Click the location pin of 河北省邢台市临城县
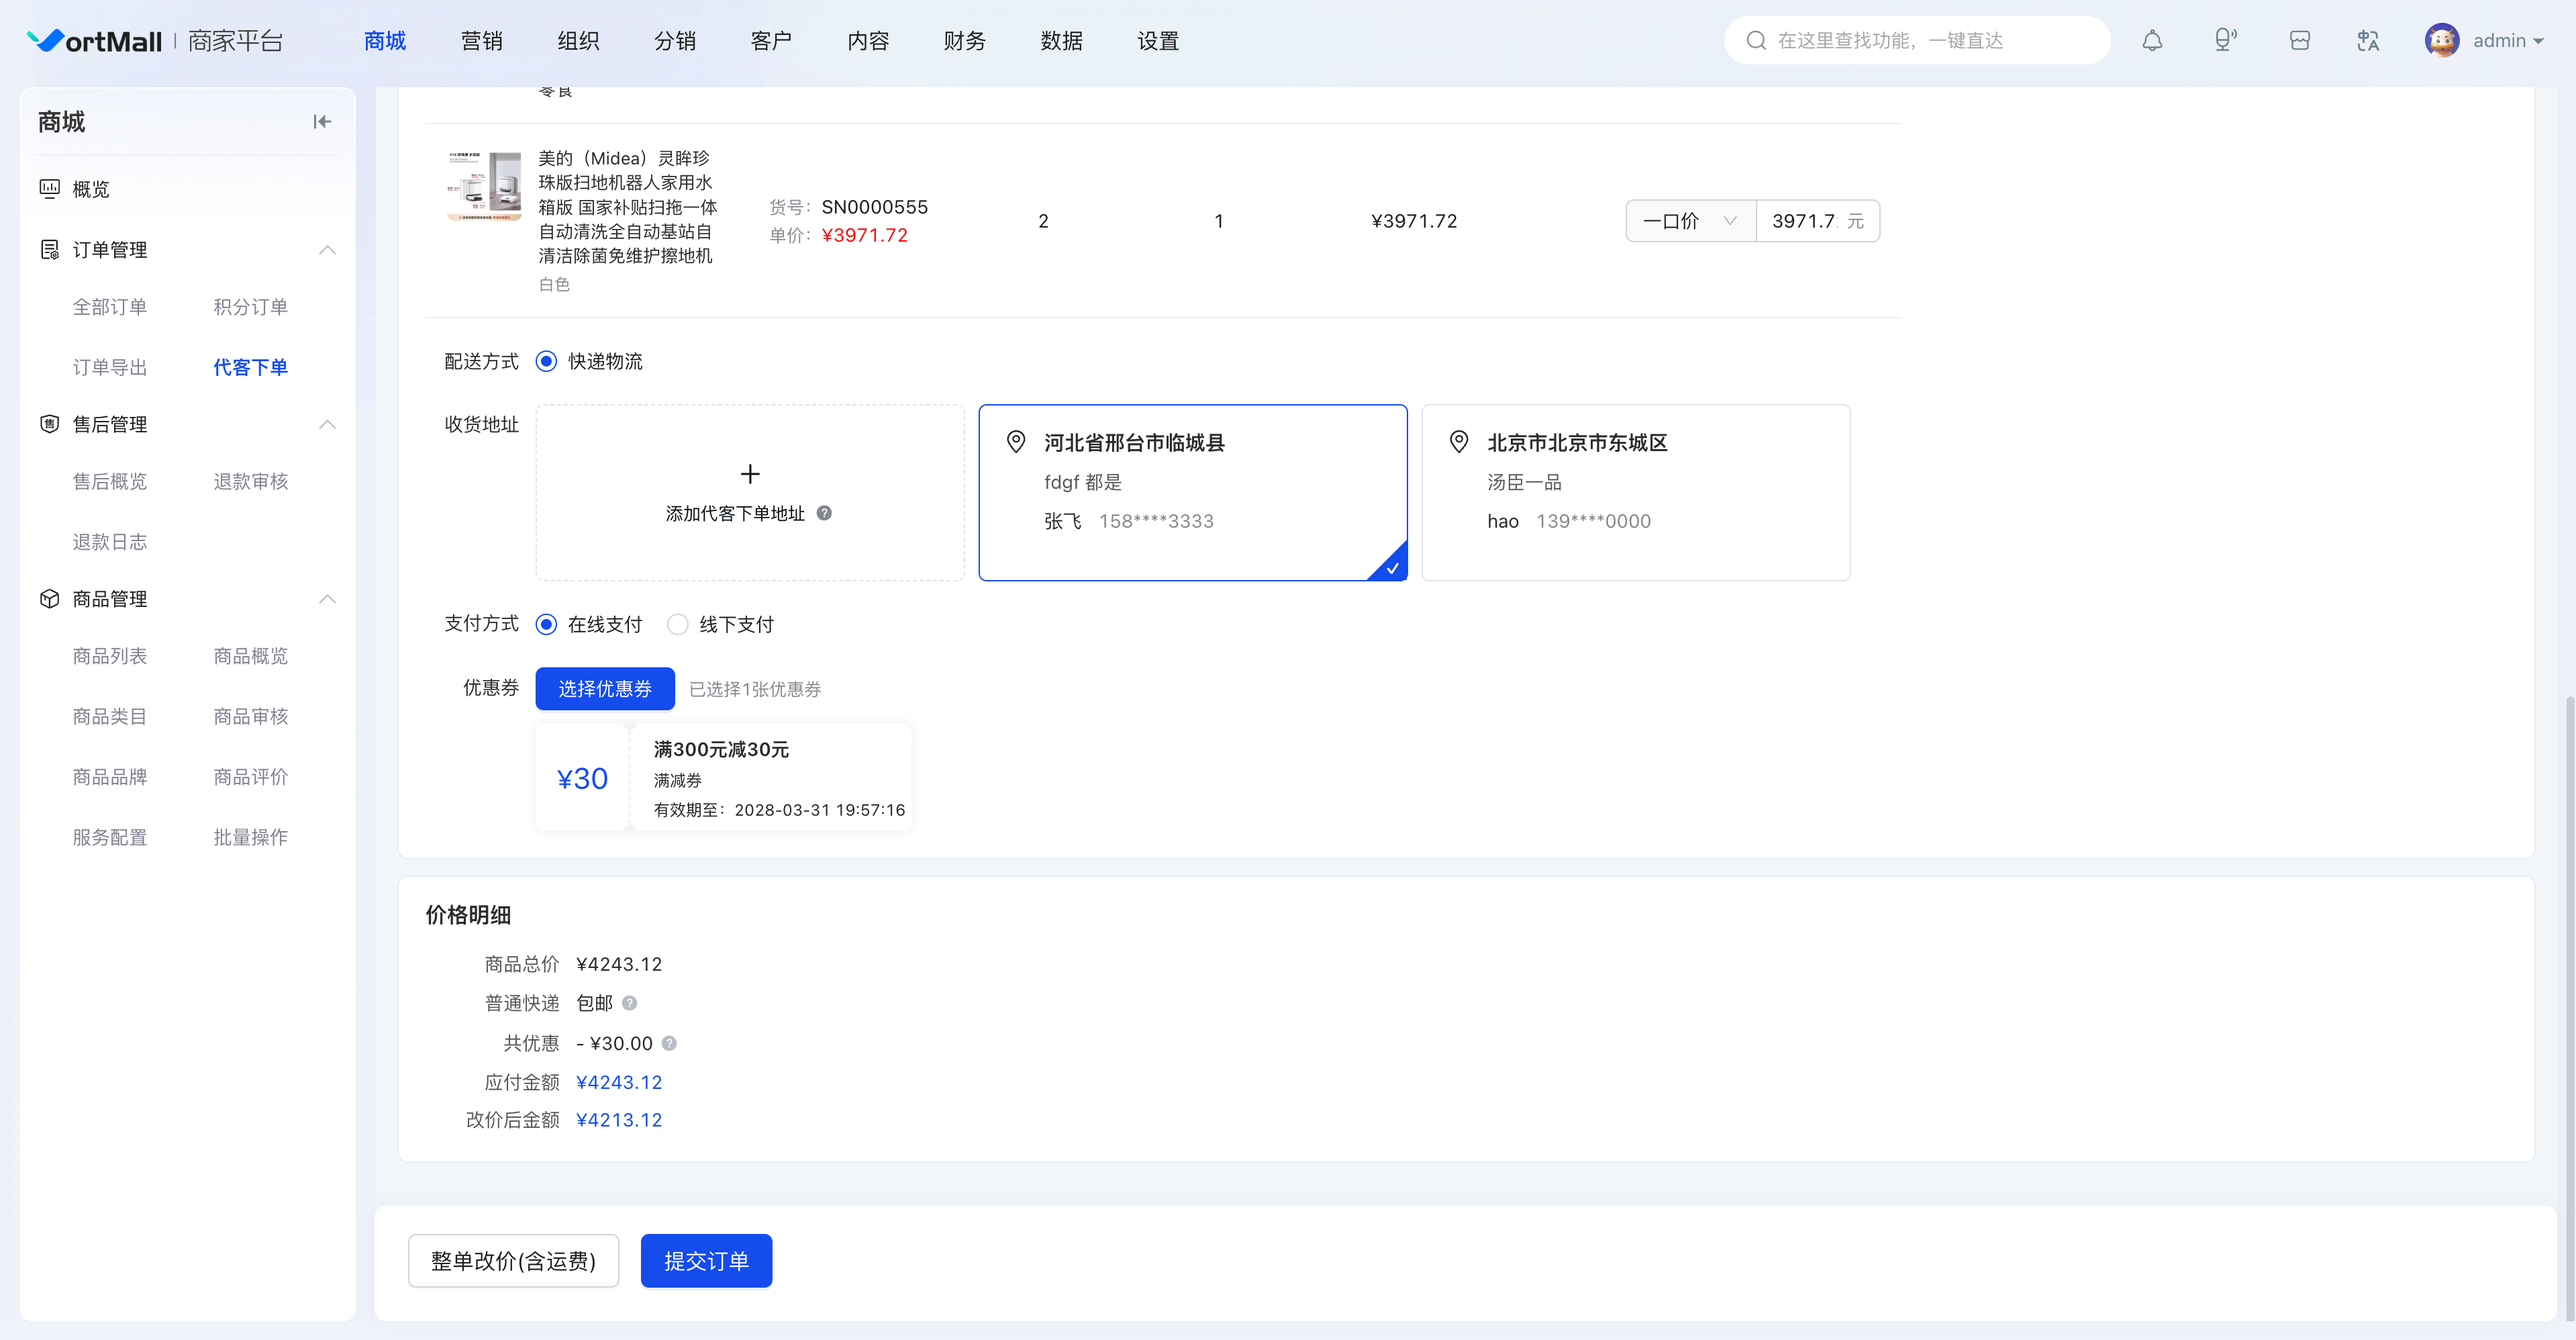The height and width of the screenshot is (1340, 2576). click(1016, 442)
